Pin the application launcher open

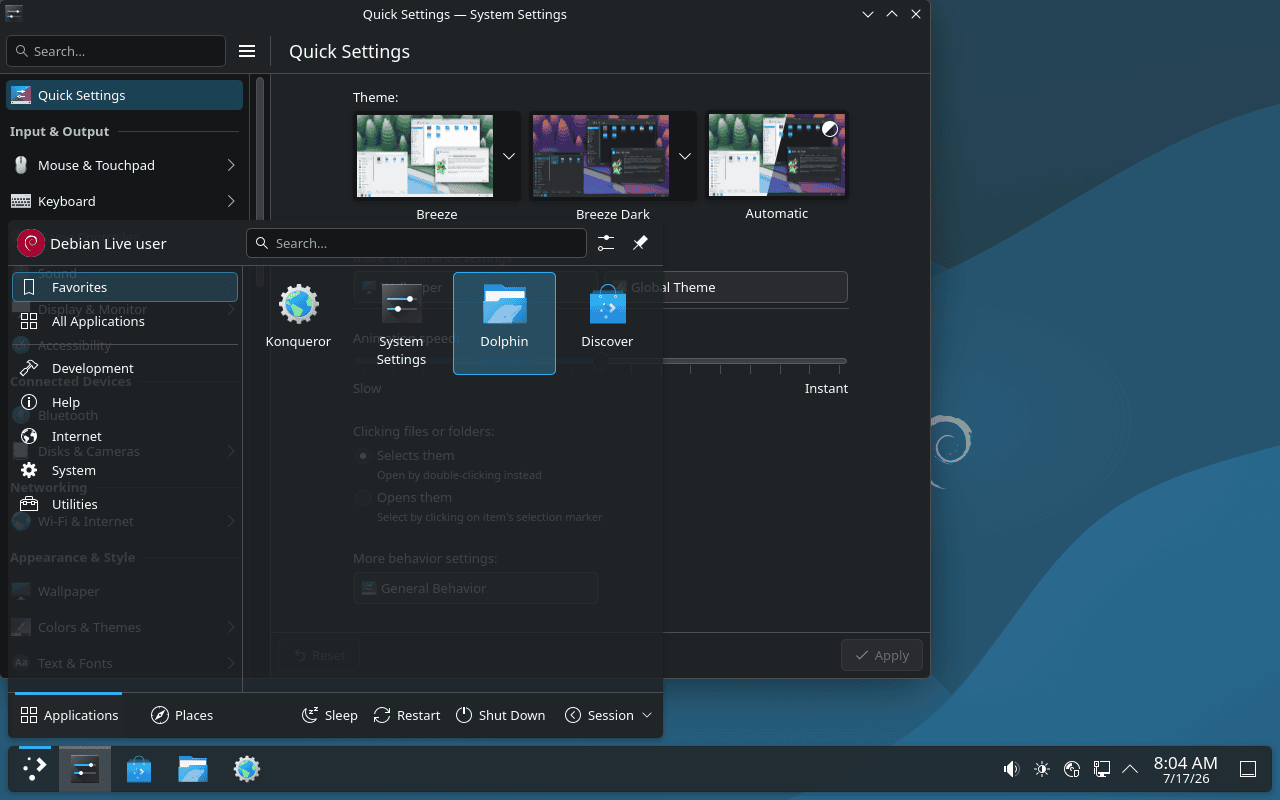pos(640,243)
